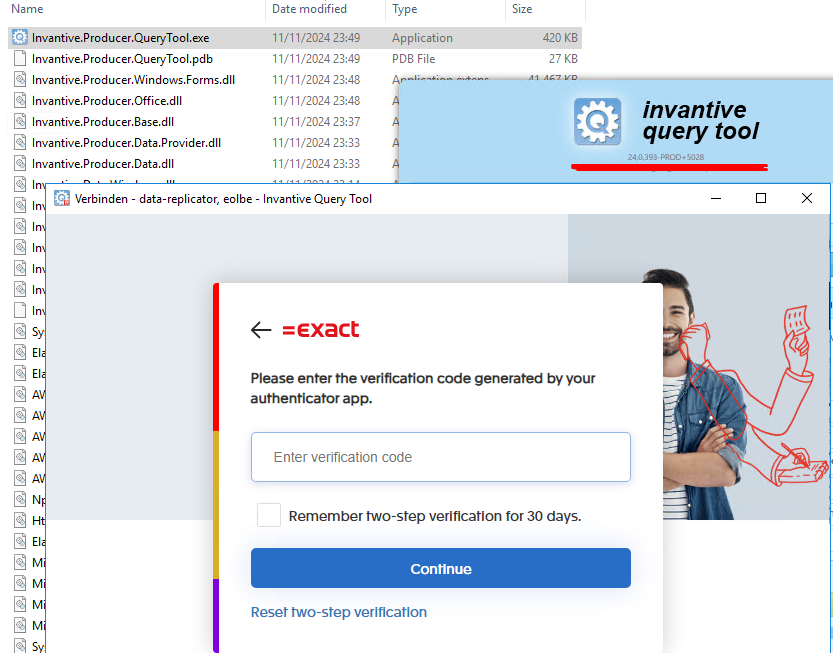Click the Invantive.Producer.QueryTool.exe application icon
Image resolution: width=833 pixels, height=653 pixels.
tap(20, 37)
